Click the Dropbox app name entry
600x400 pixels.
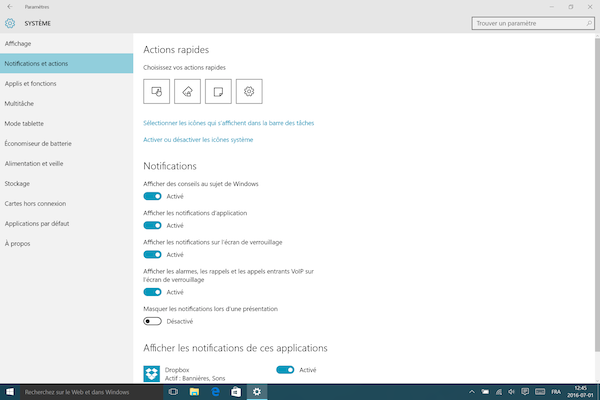177,370
